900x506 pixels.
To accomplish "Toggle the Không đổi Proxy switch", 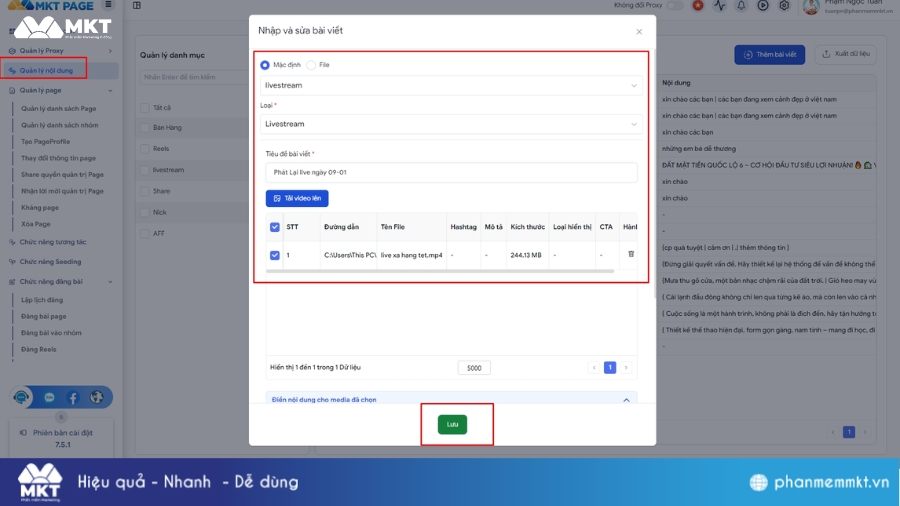I will [x=676, y=5].
